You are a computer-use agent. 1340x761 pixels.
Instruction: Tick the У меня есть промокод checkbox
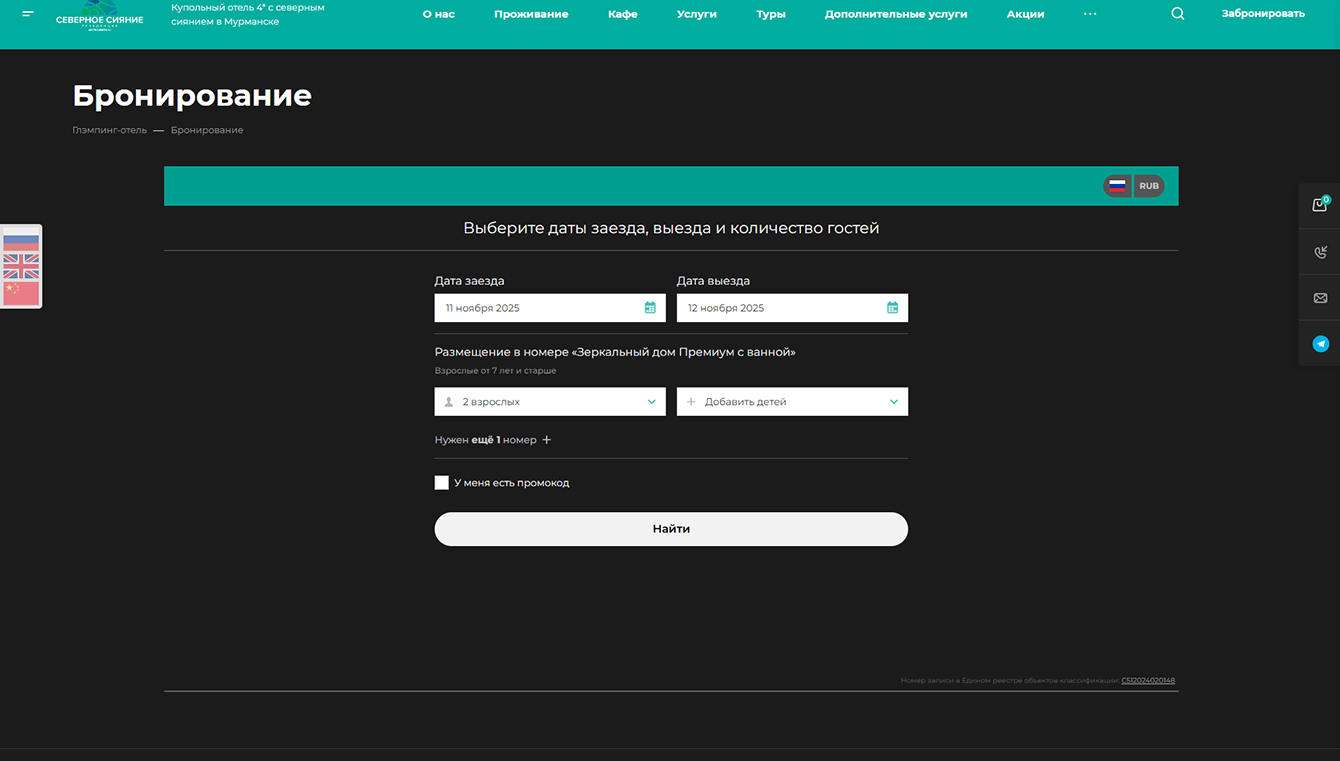(441, 483)
